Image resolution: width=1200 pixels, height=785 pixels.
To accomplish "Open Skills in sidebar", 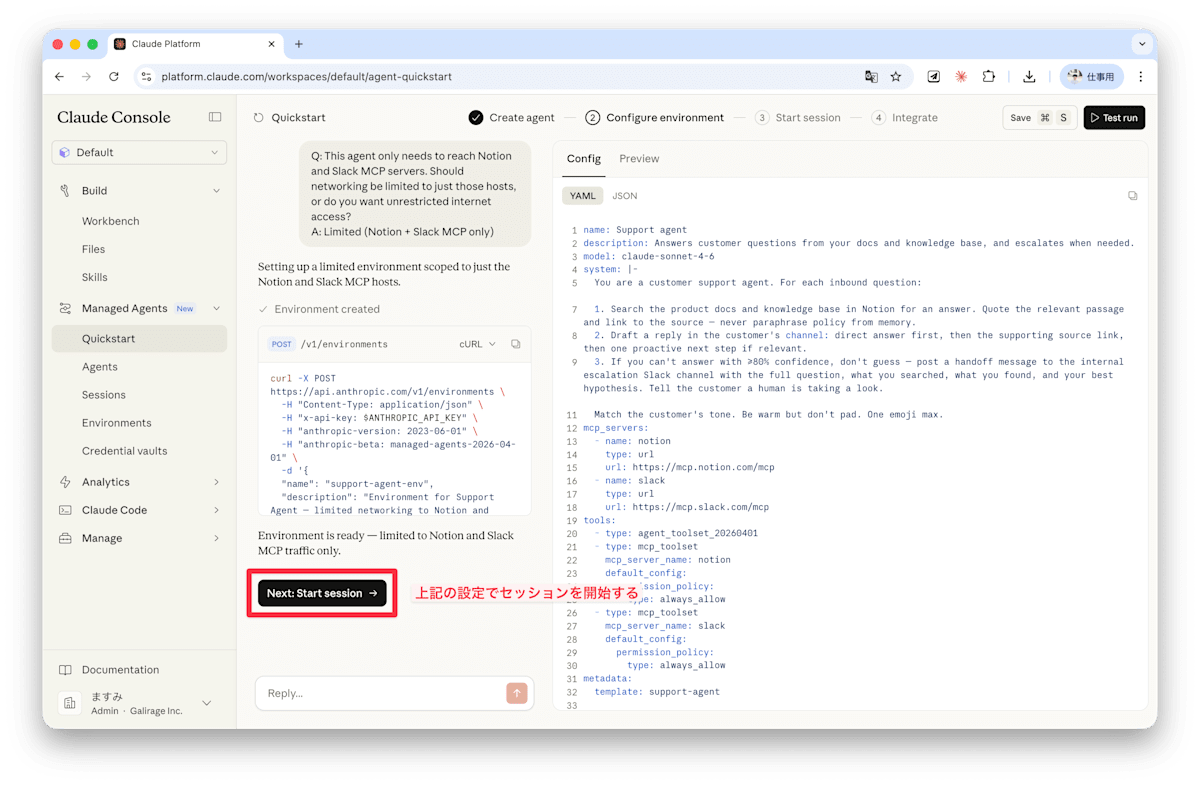I will pyautogui.click(x=95, y=277).
